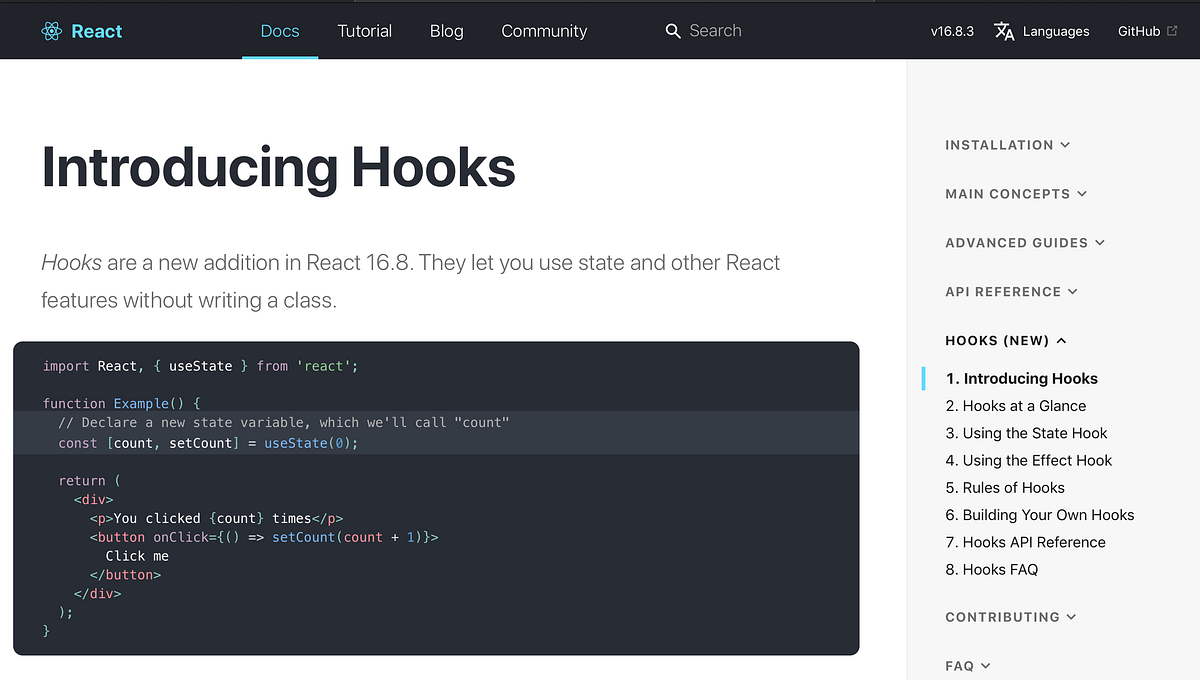Switch to the Tutorial tab
This screenshot has height=680, width=1200.
point(364,31)
